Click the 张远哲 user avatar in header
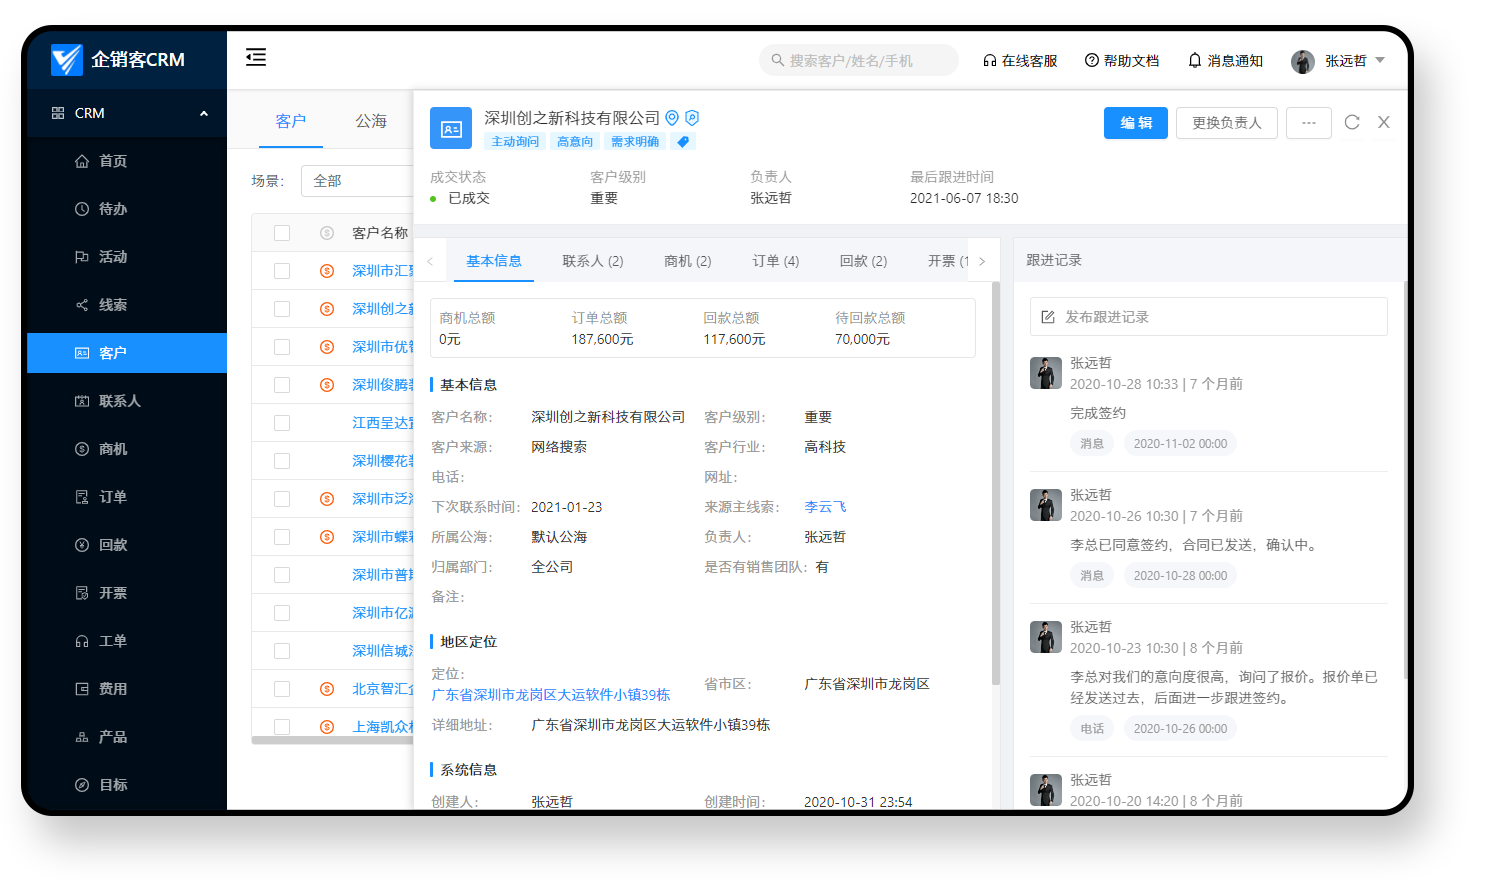Viewport: 1500px width, 895px height. (x=1303, y=61)
